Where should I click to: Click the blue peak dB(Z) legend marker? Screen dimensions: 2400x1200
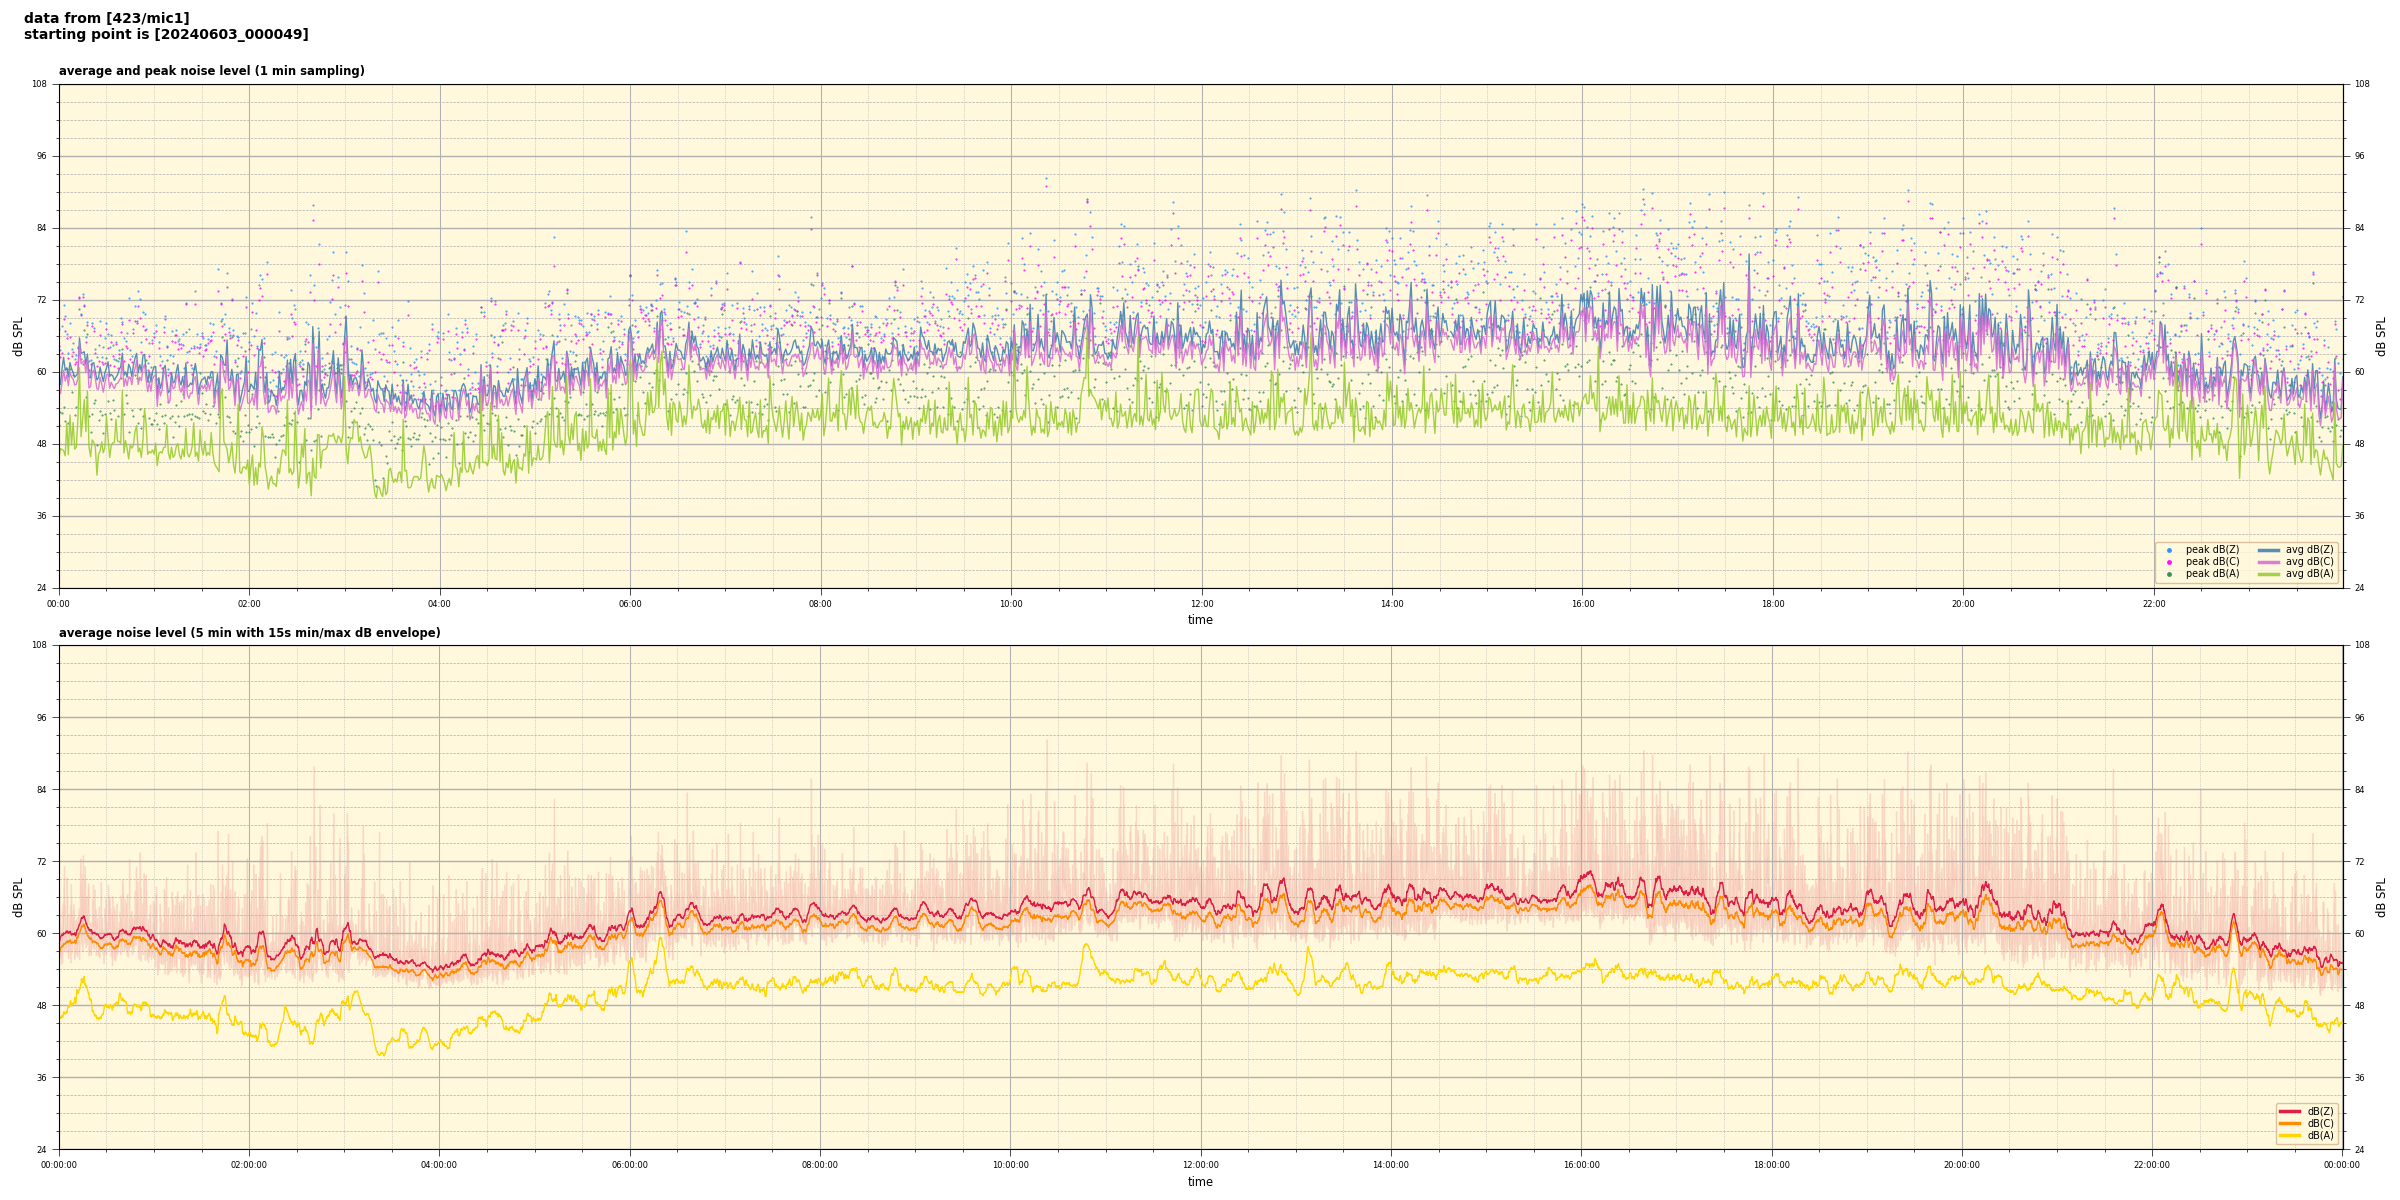tap(2169, 550)
